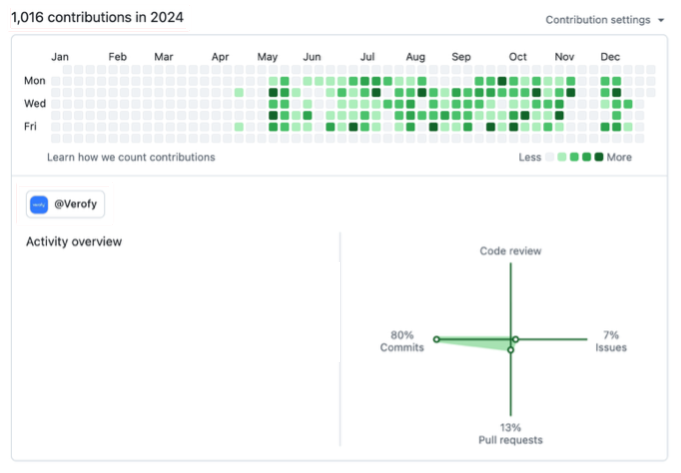Click the 7% Issues label
Viewport: 681px width, 473px height.
(611, 341)
